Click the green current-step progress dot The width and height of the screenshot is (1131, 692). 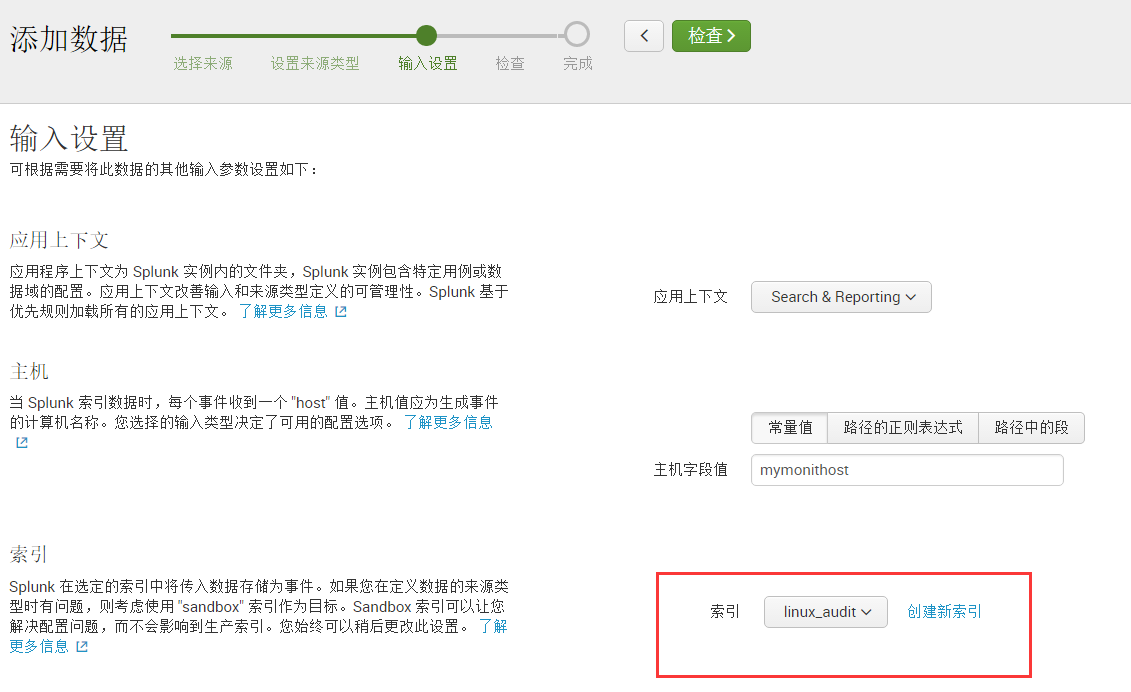coord(426,35)
